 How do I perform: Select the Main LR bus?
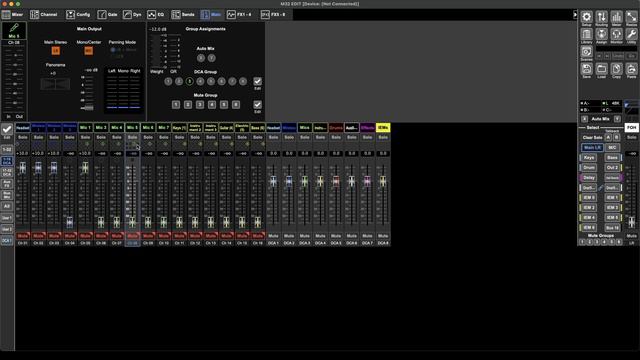tap(592, 147)
